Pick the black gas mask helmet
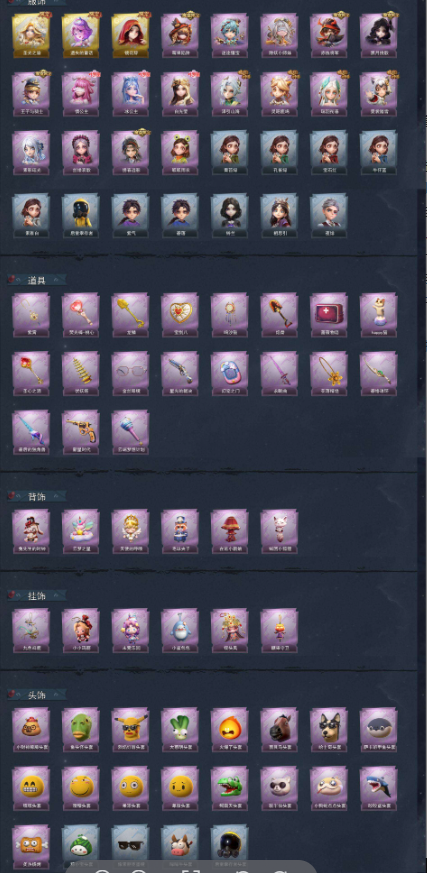This screenshot has width=427, height=873. point(229,845)
